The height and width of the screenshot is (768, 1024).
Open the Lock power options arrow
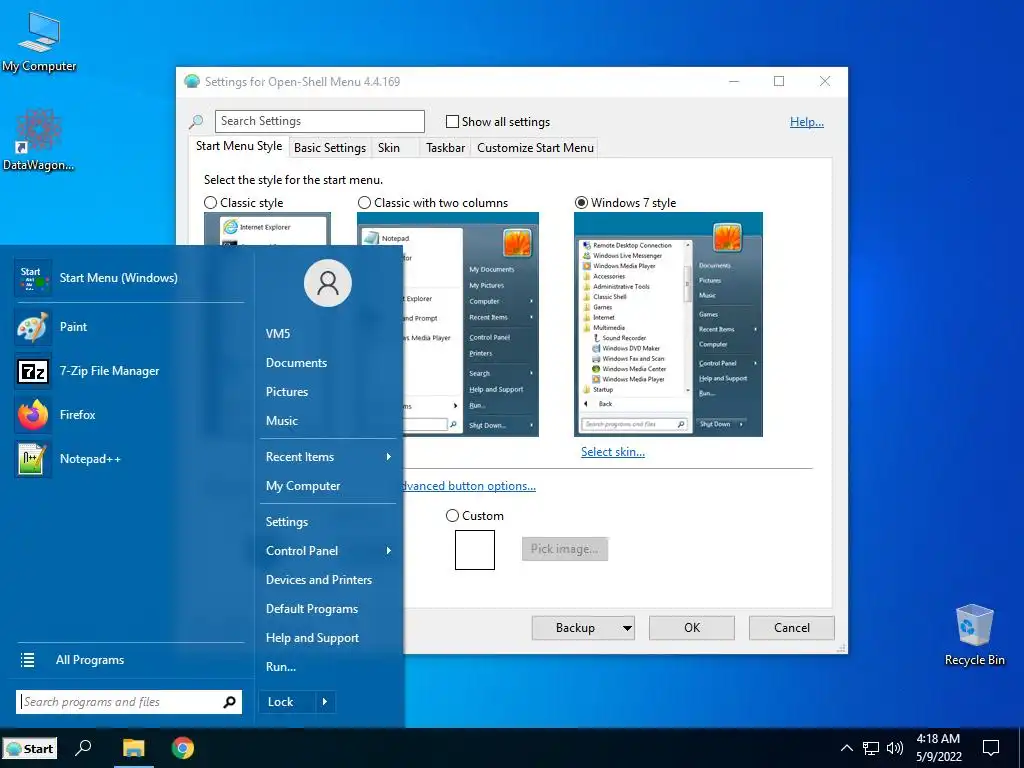pos(325,702)
